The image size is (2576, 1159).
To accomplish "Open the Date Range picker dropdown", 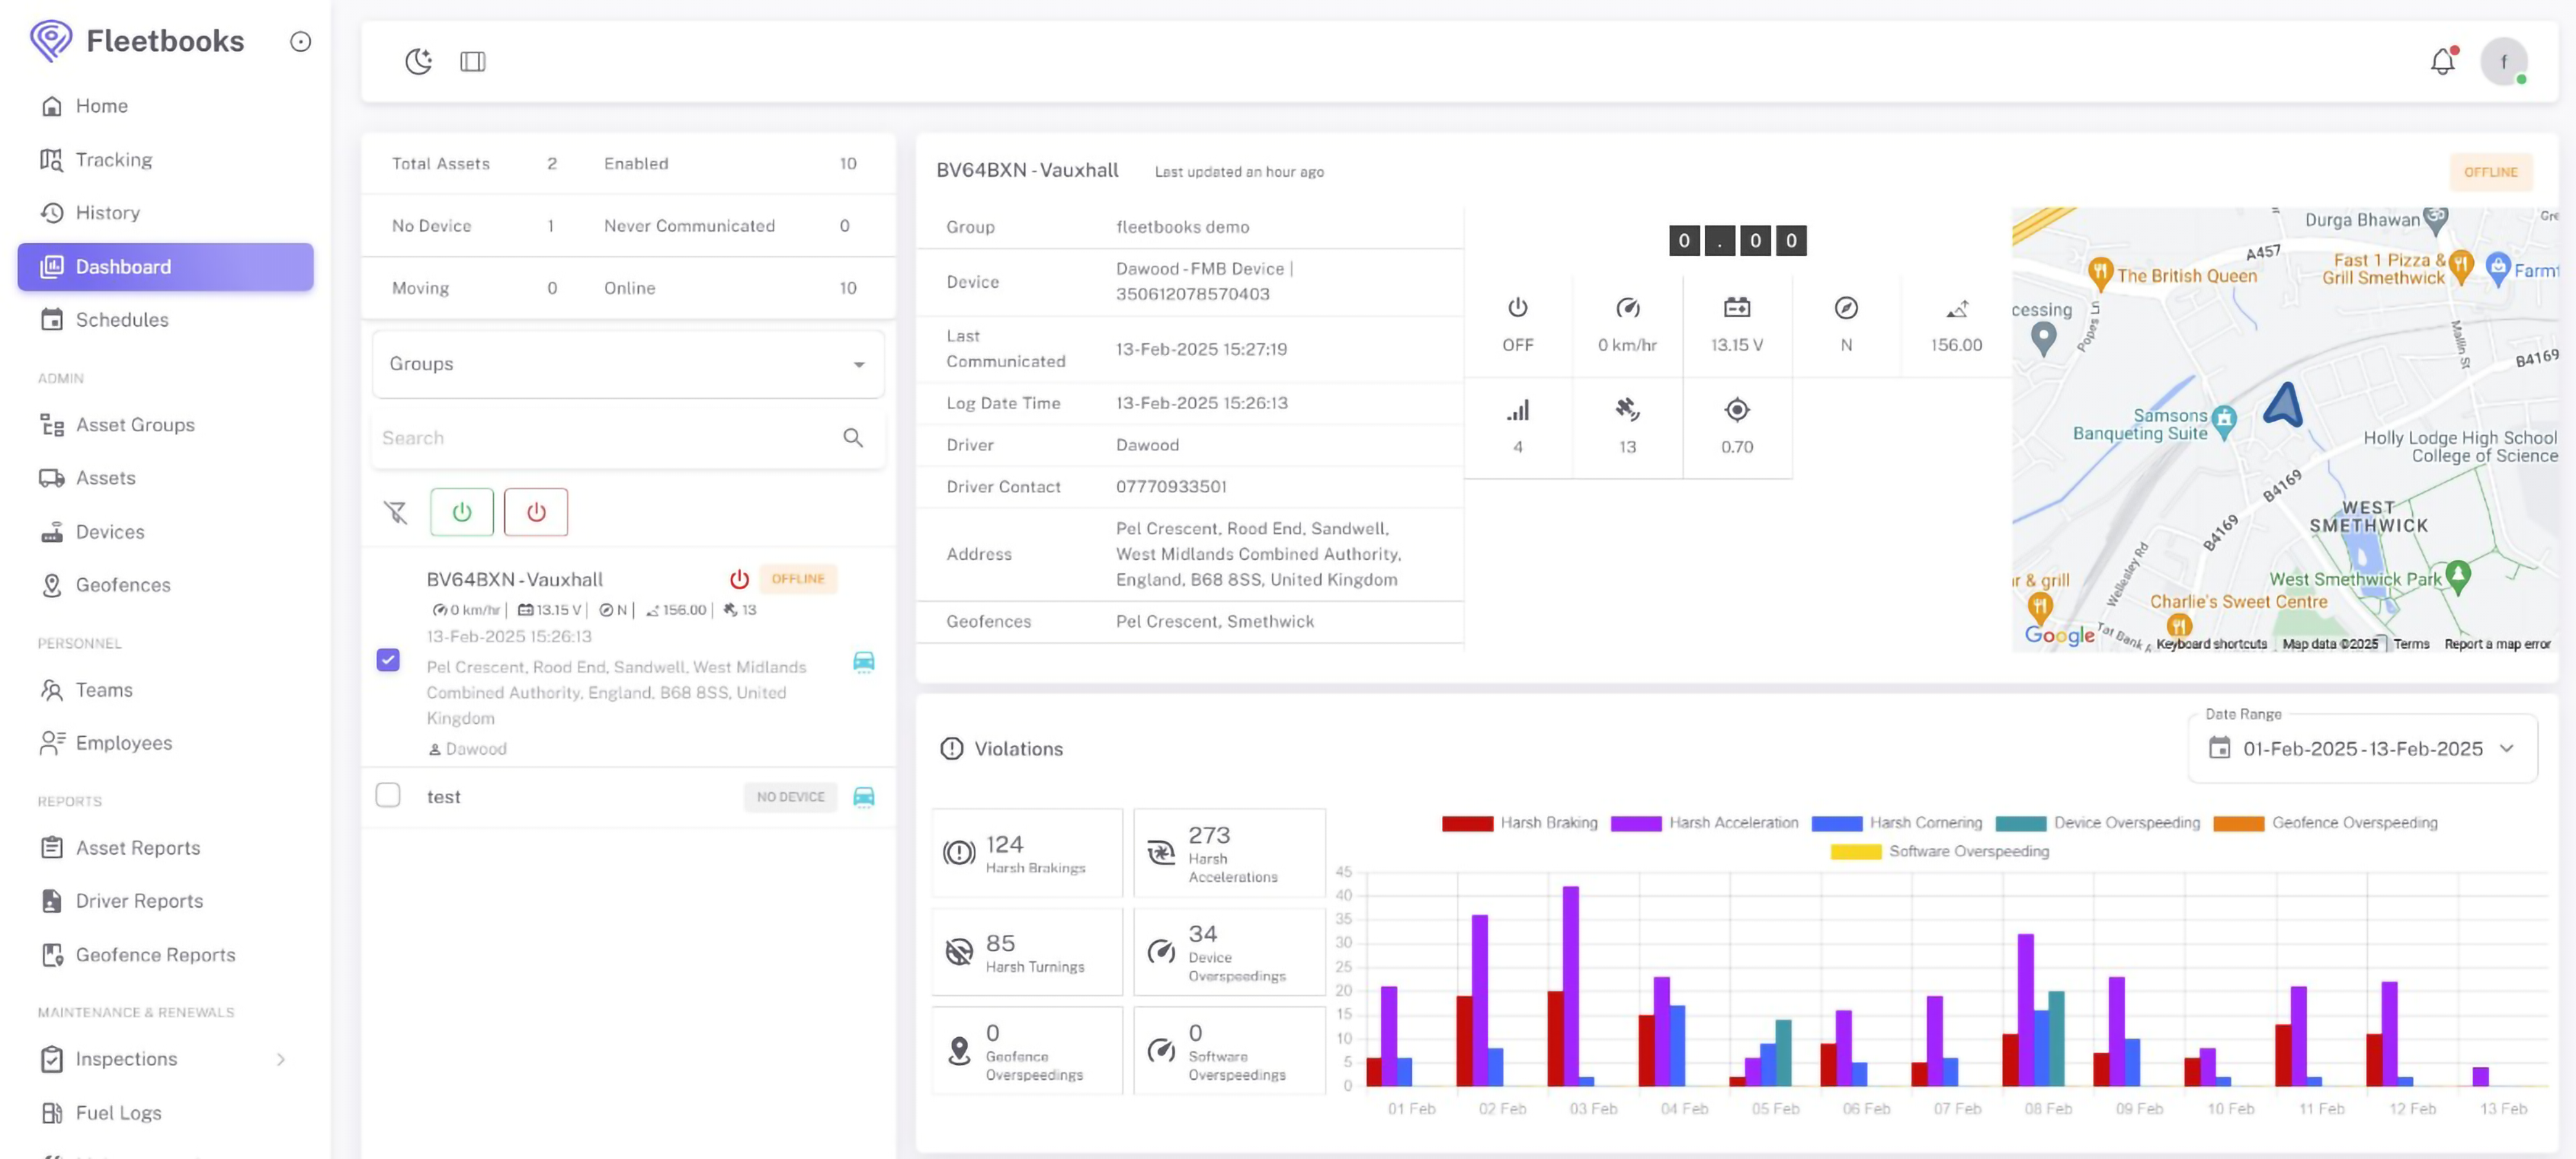I will tap(2363, 749).
